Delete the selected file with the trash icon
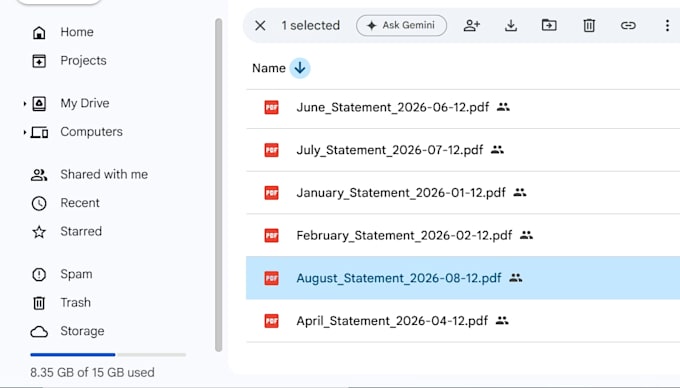 (x=589, y=26)
